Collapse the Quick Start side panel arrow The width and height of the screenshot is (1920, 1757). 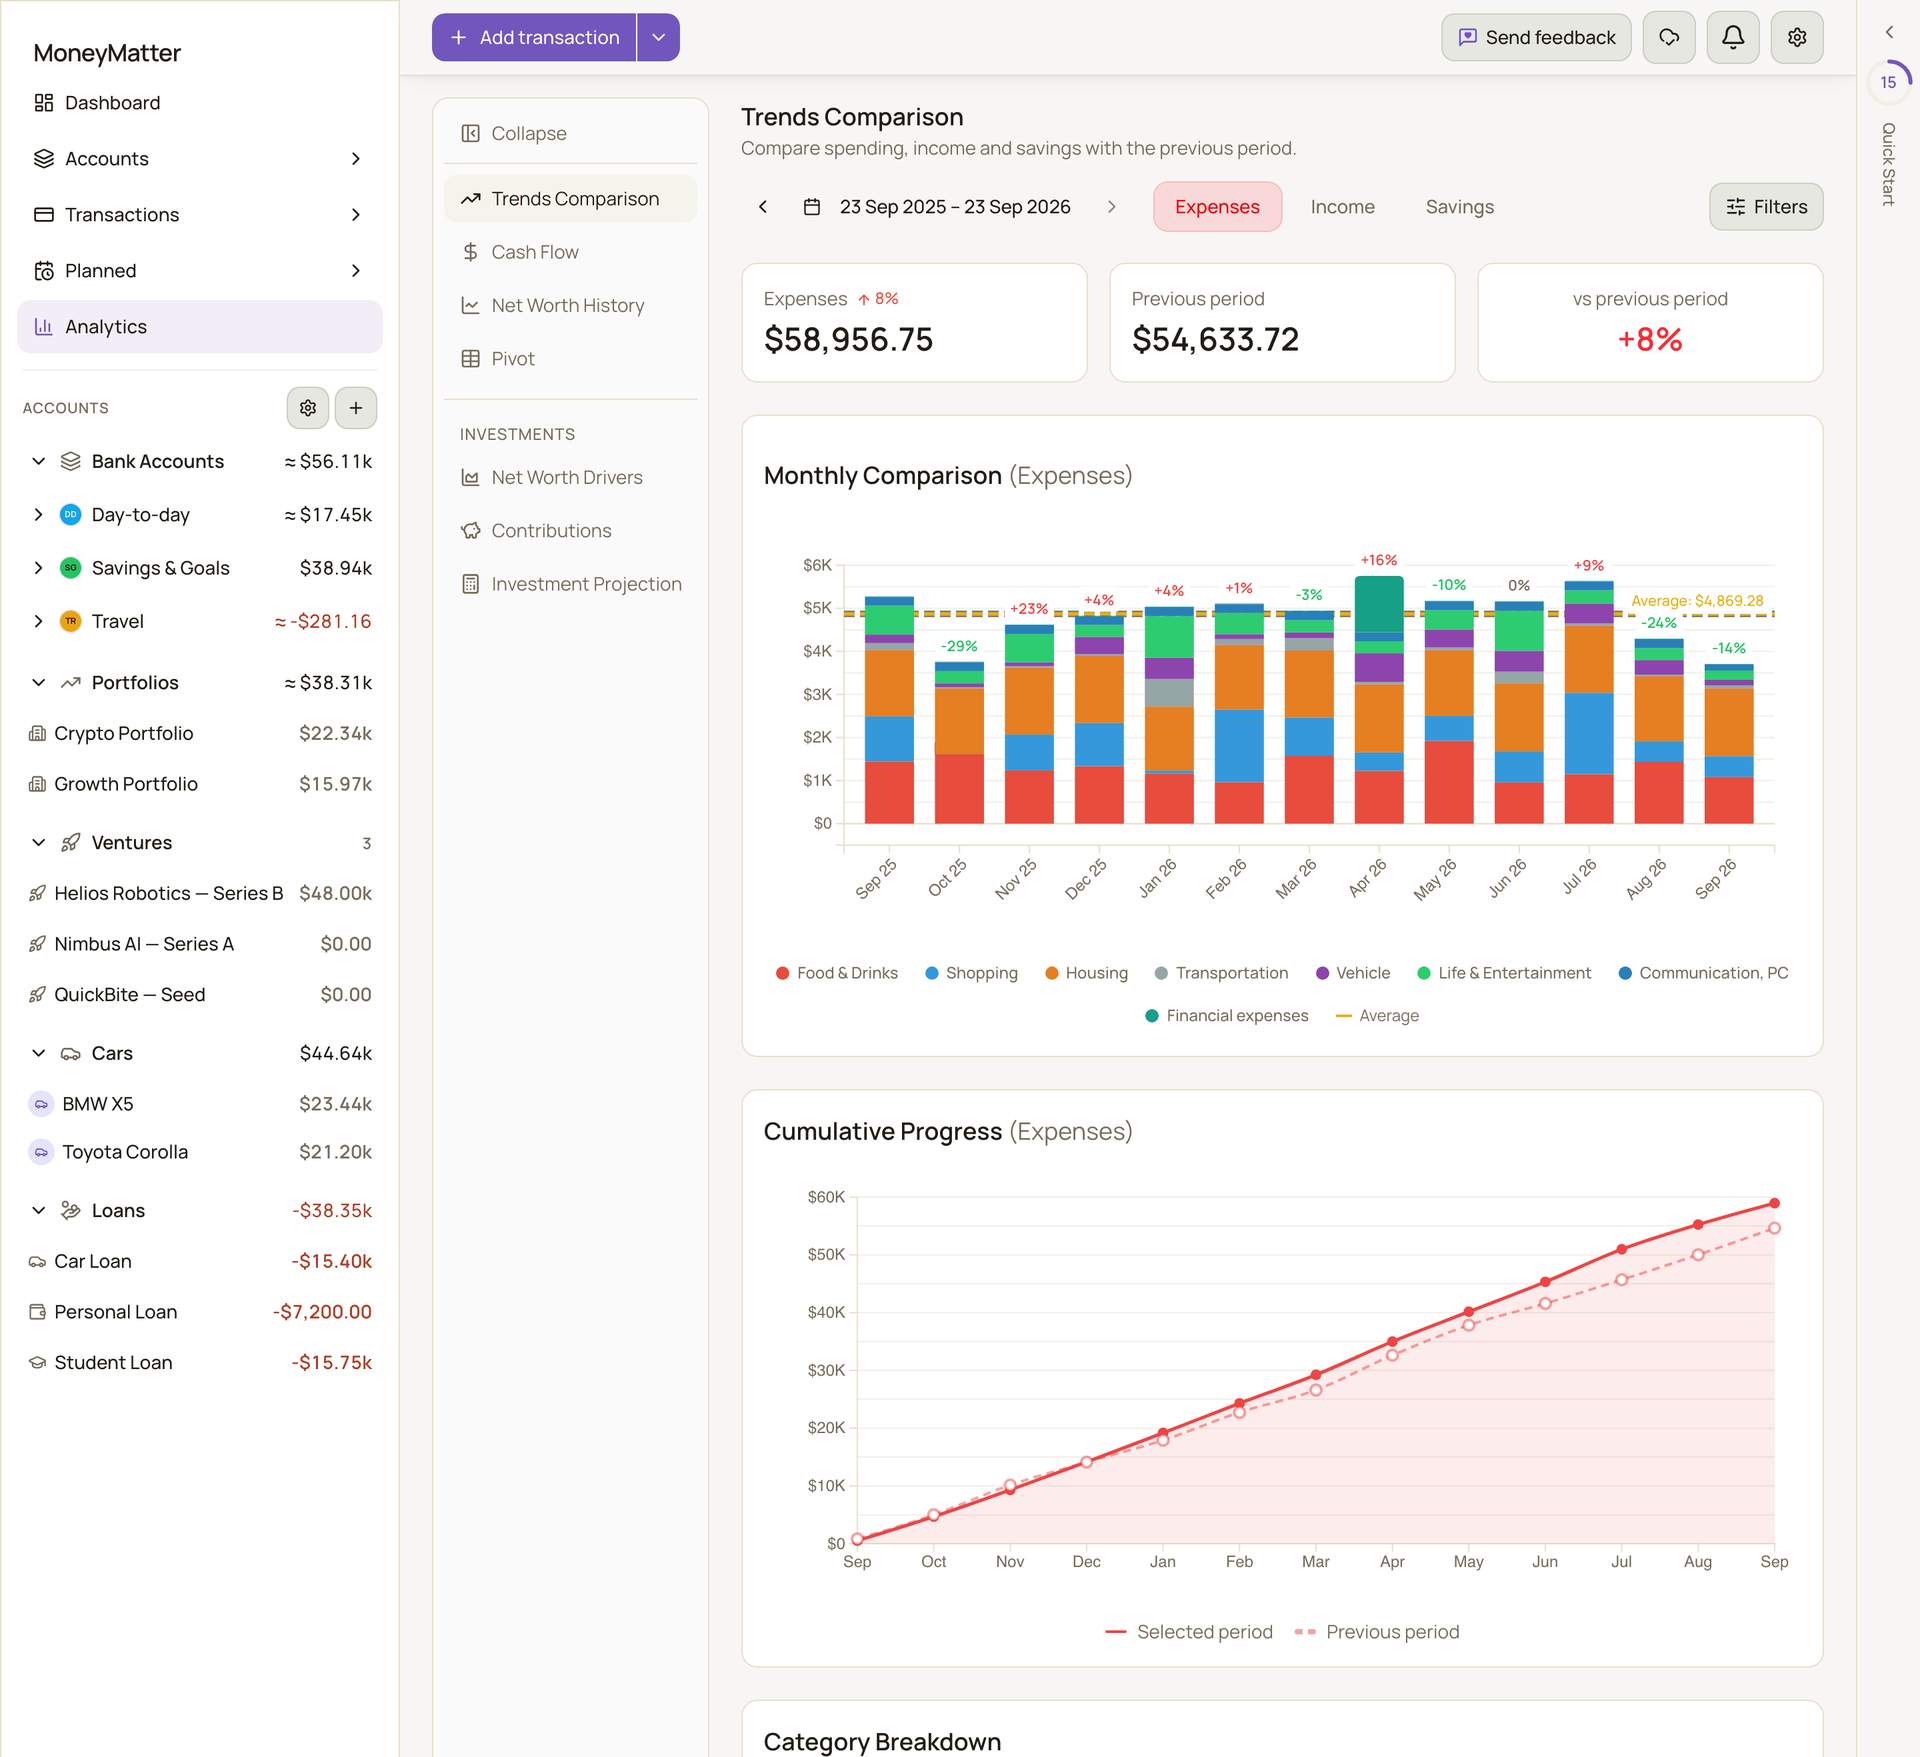[x=1889, y=33]
